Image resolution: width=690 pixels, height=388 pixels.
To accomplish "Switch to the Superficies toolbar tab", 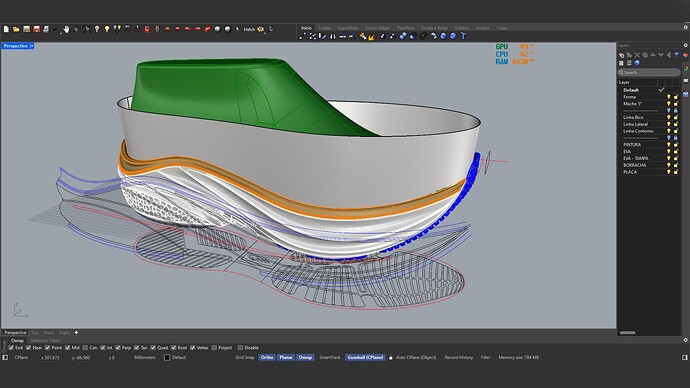I will tap(348, 28).
